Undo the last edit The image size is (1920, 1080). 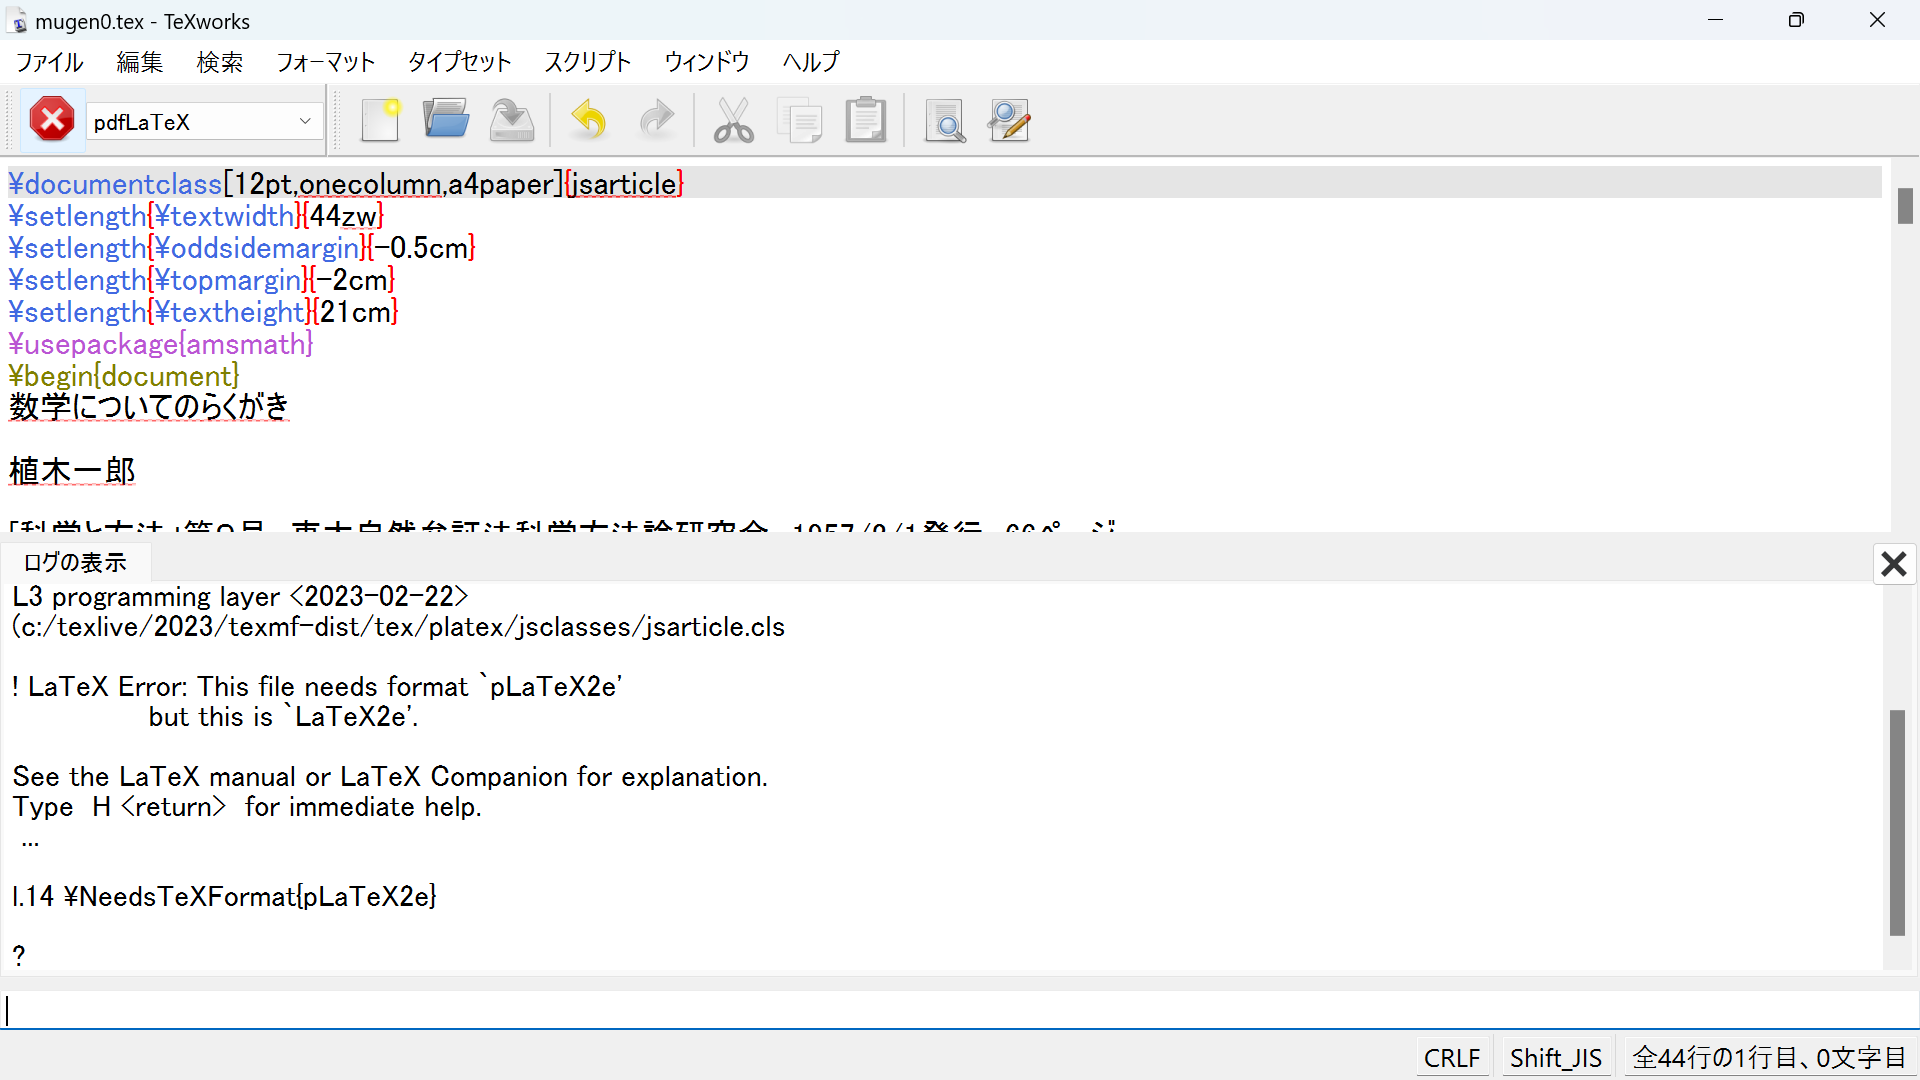(589, 121)
